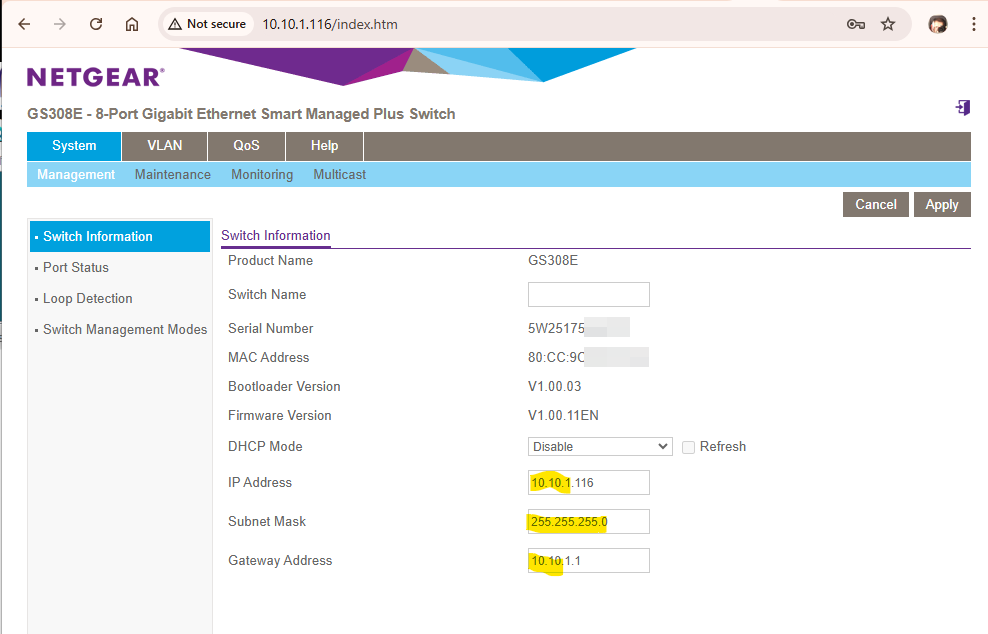988x634 pixels.
Task: Go to the browser home icon
Action: coord(132,24)
